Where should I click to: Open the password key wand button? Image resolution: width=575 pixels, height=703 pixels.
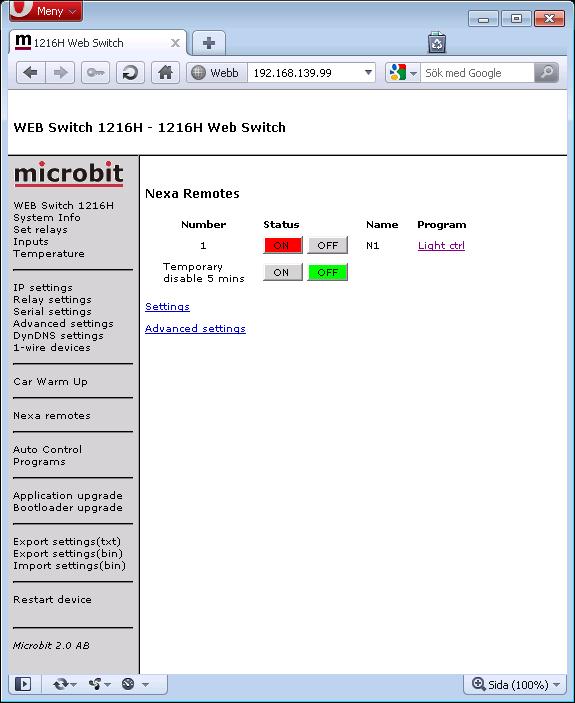tap(95, 72)
